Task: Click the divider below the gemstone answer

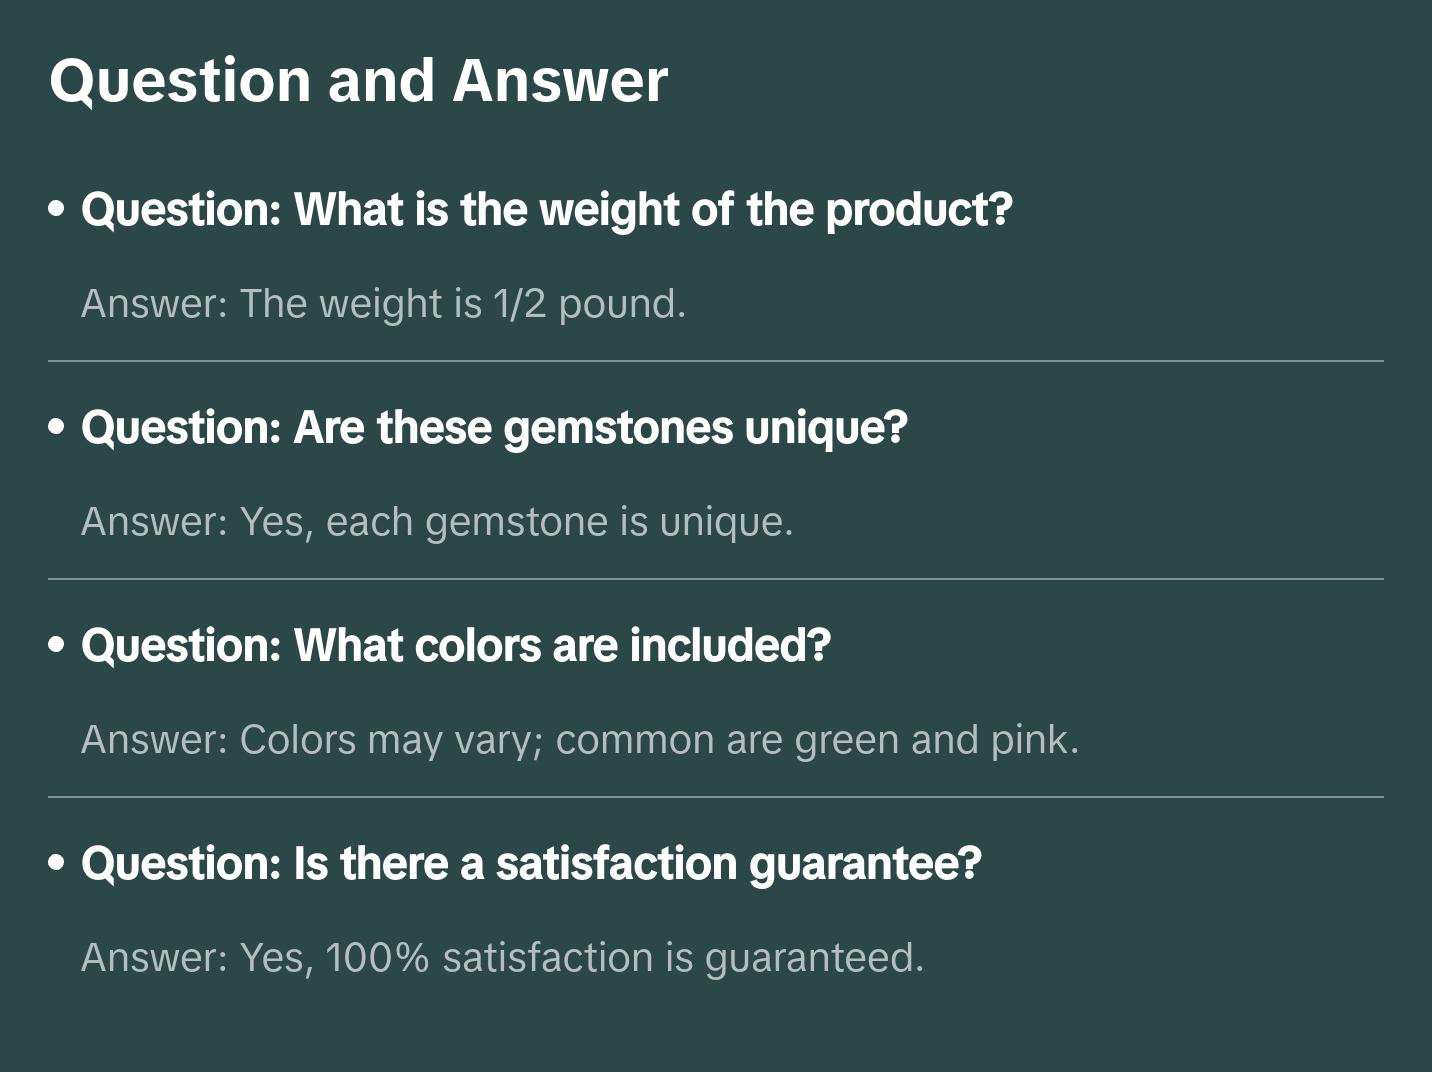Action: coord(716,579)
